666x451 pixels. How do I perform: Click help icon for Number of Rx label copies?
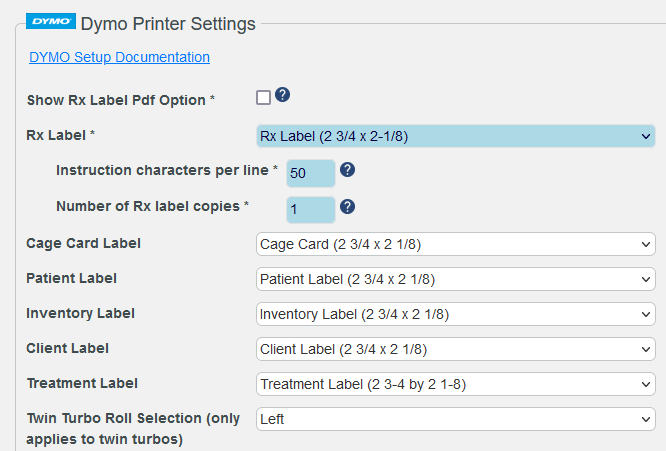pyautogui.click(x=348, y=206)
